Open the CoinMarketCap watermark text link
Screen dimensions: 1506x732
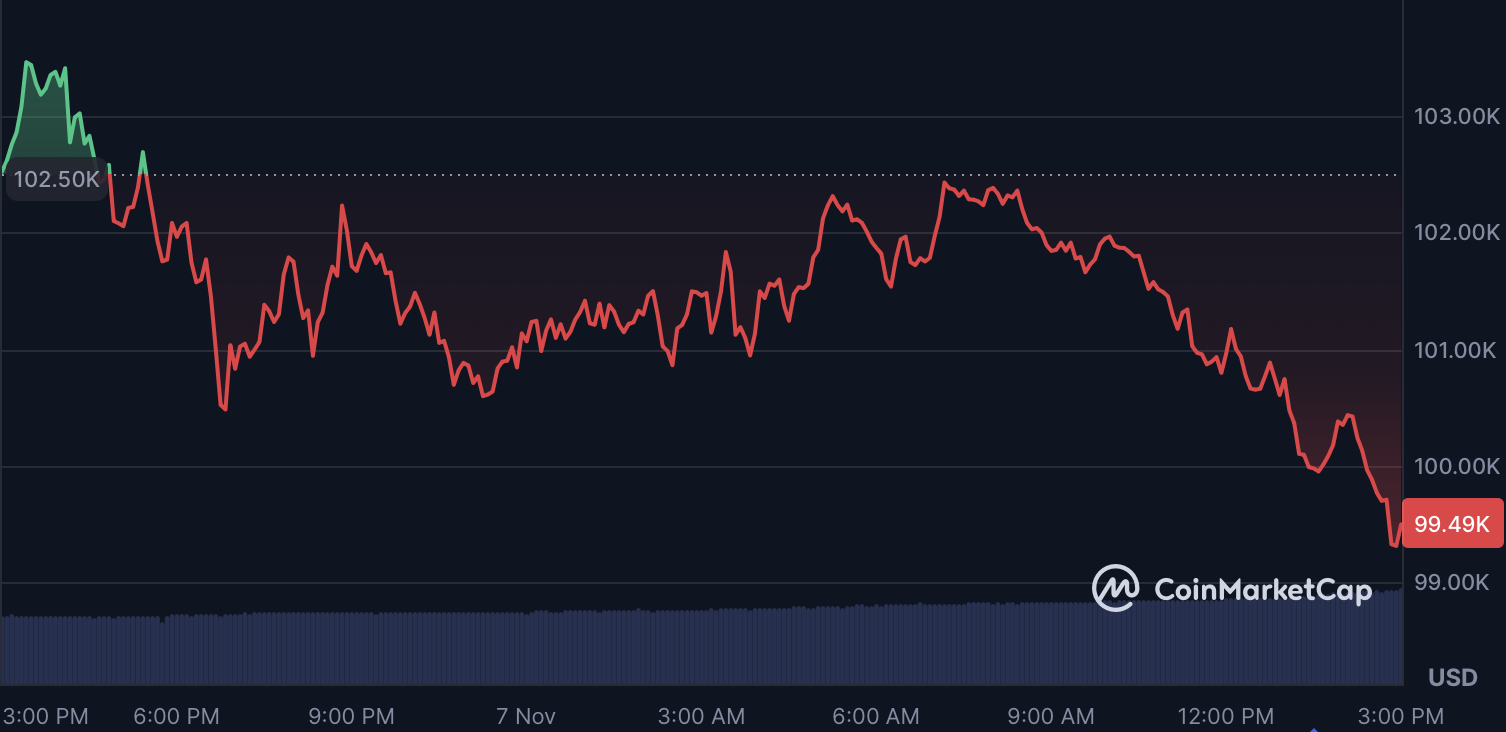[x=1263, y=590]
